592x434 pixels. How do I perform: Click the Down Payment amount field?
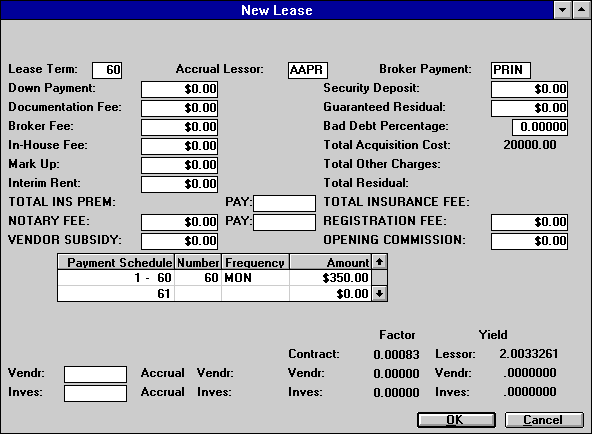click(x=179, y=89)
